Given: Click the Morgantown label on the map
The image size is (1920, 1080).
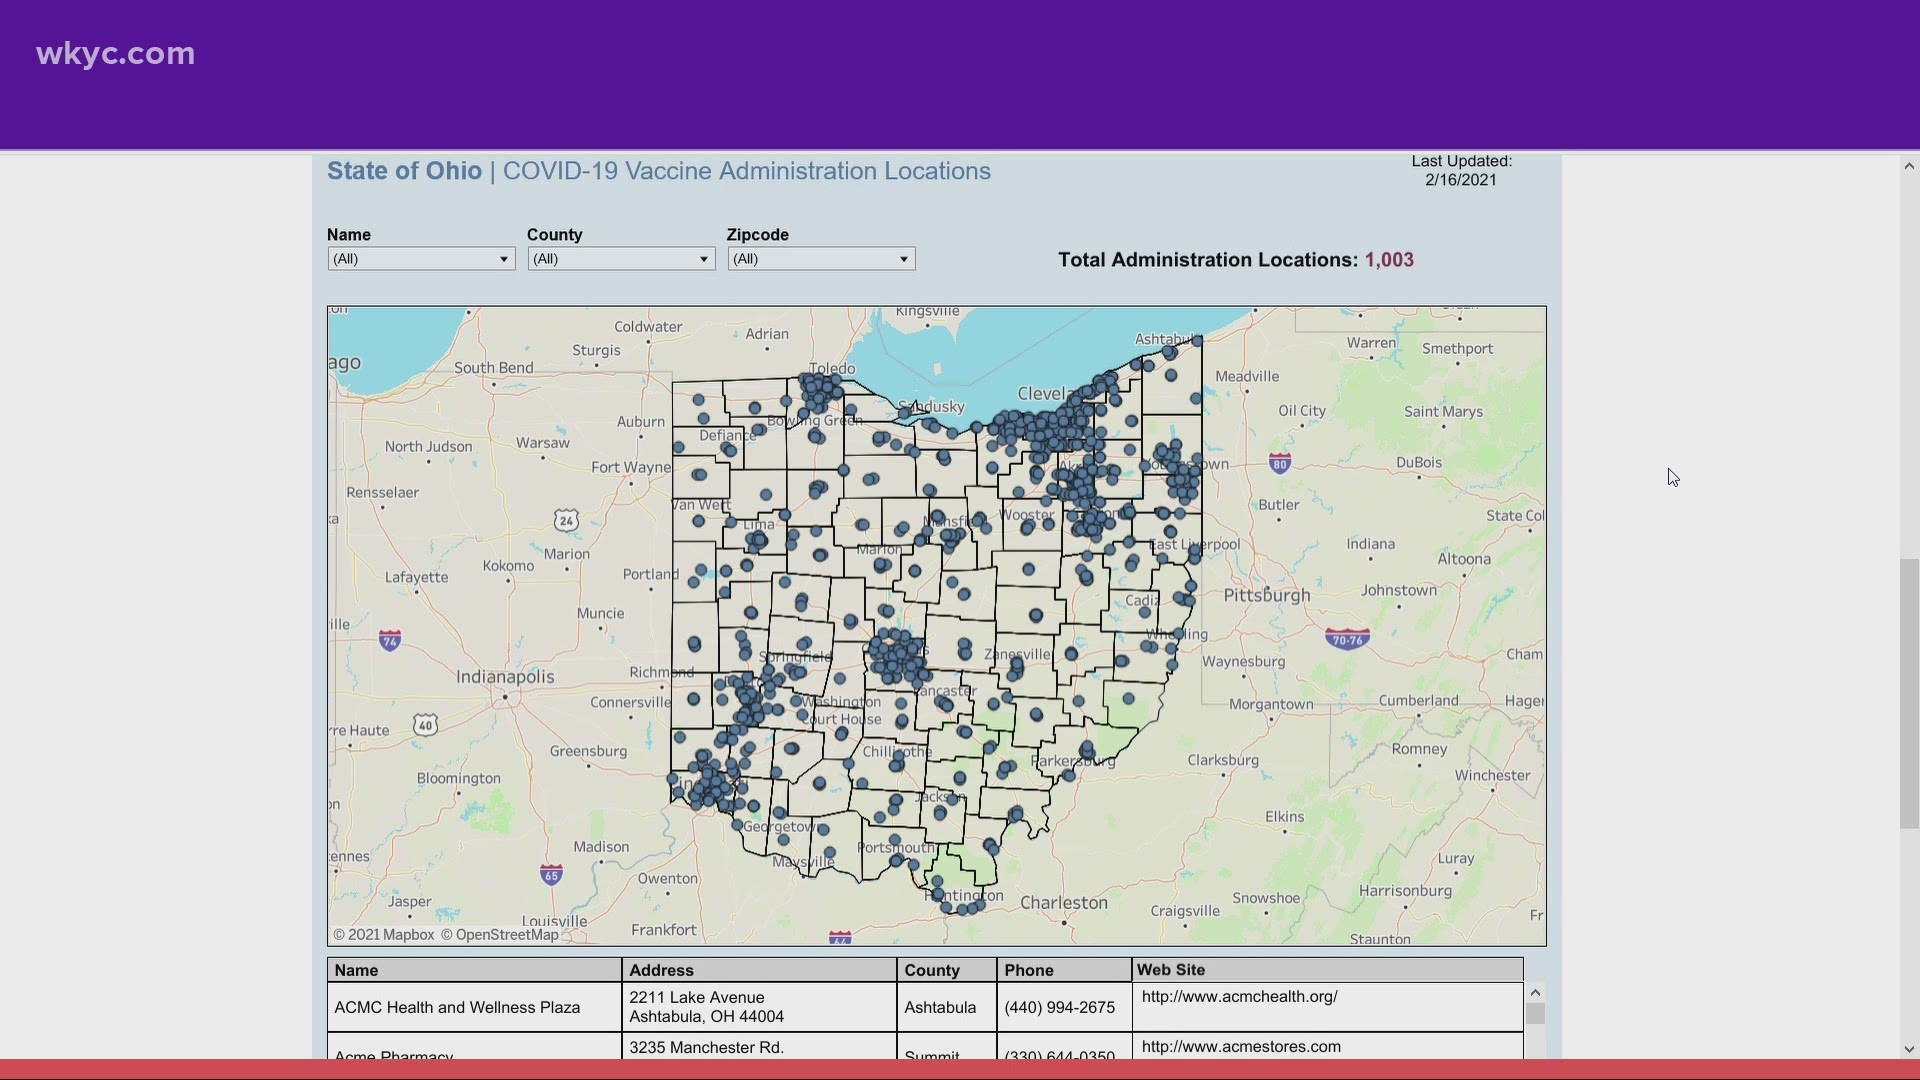Looking at the screenshot, I should (1271, 704).
